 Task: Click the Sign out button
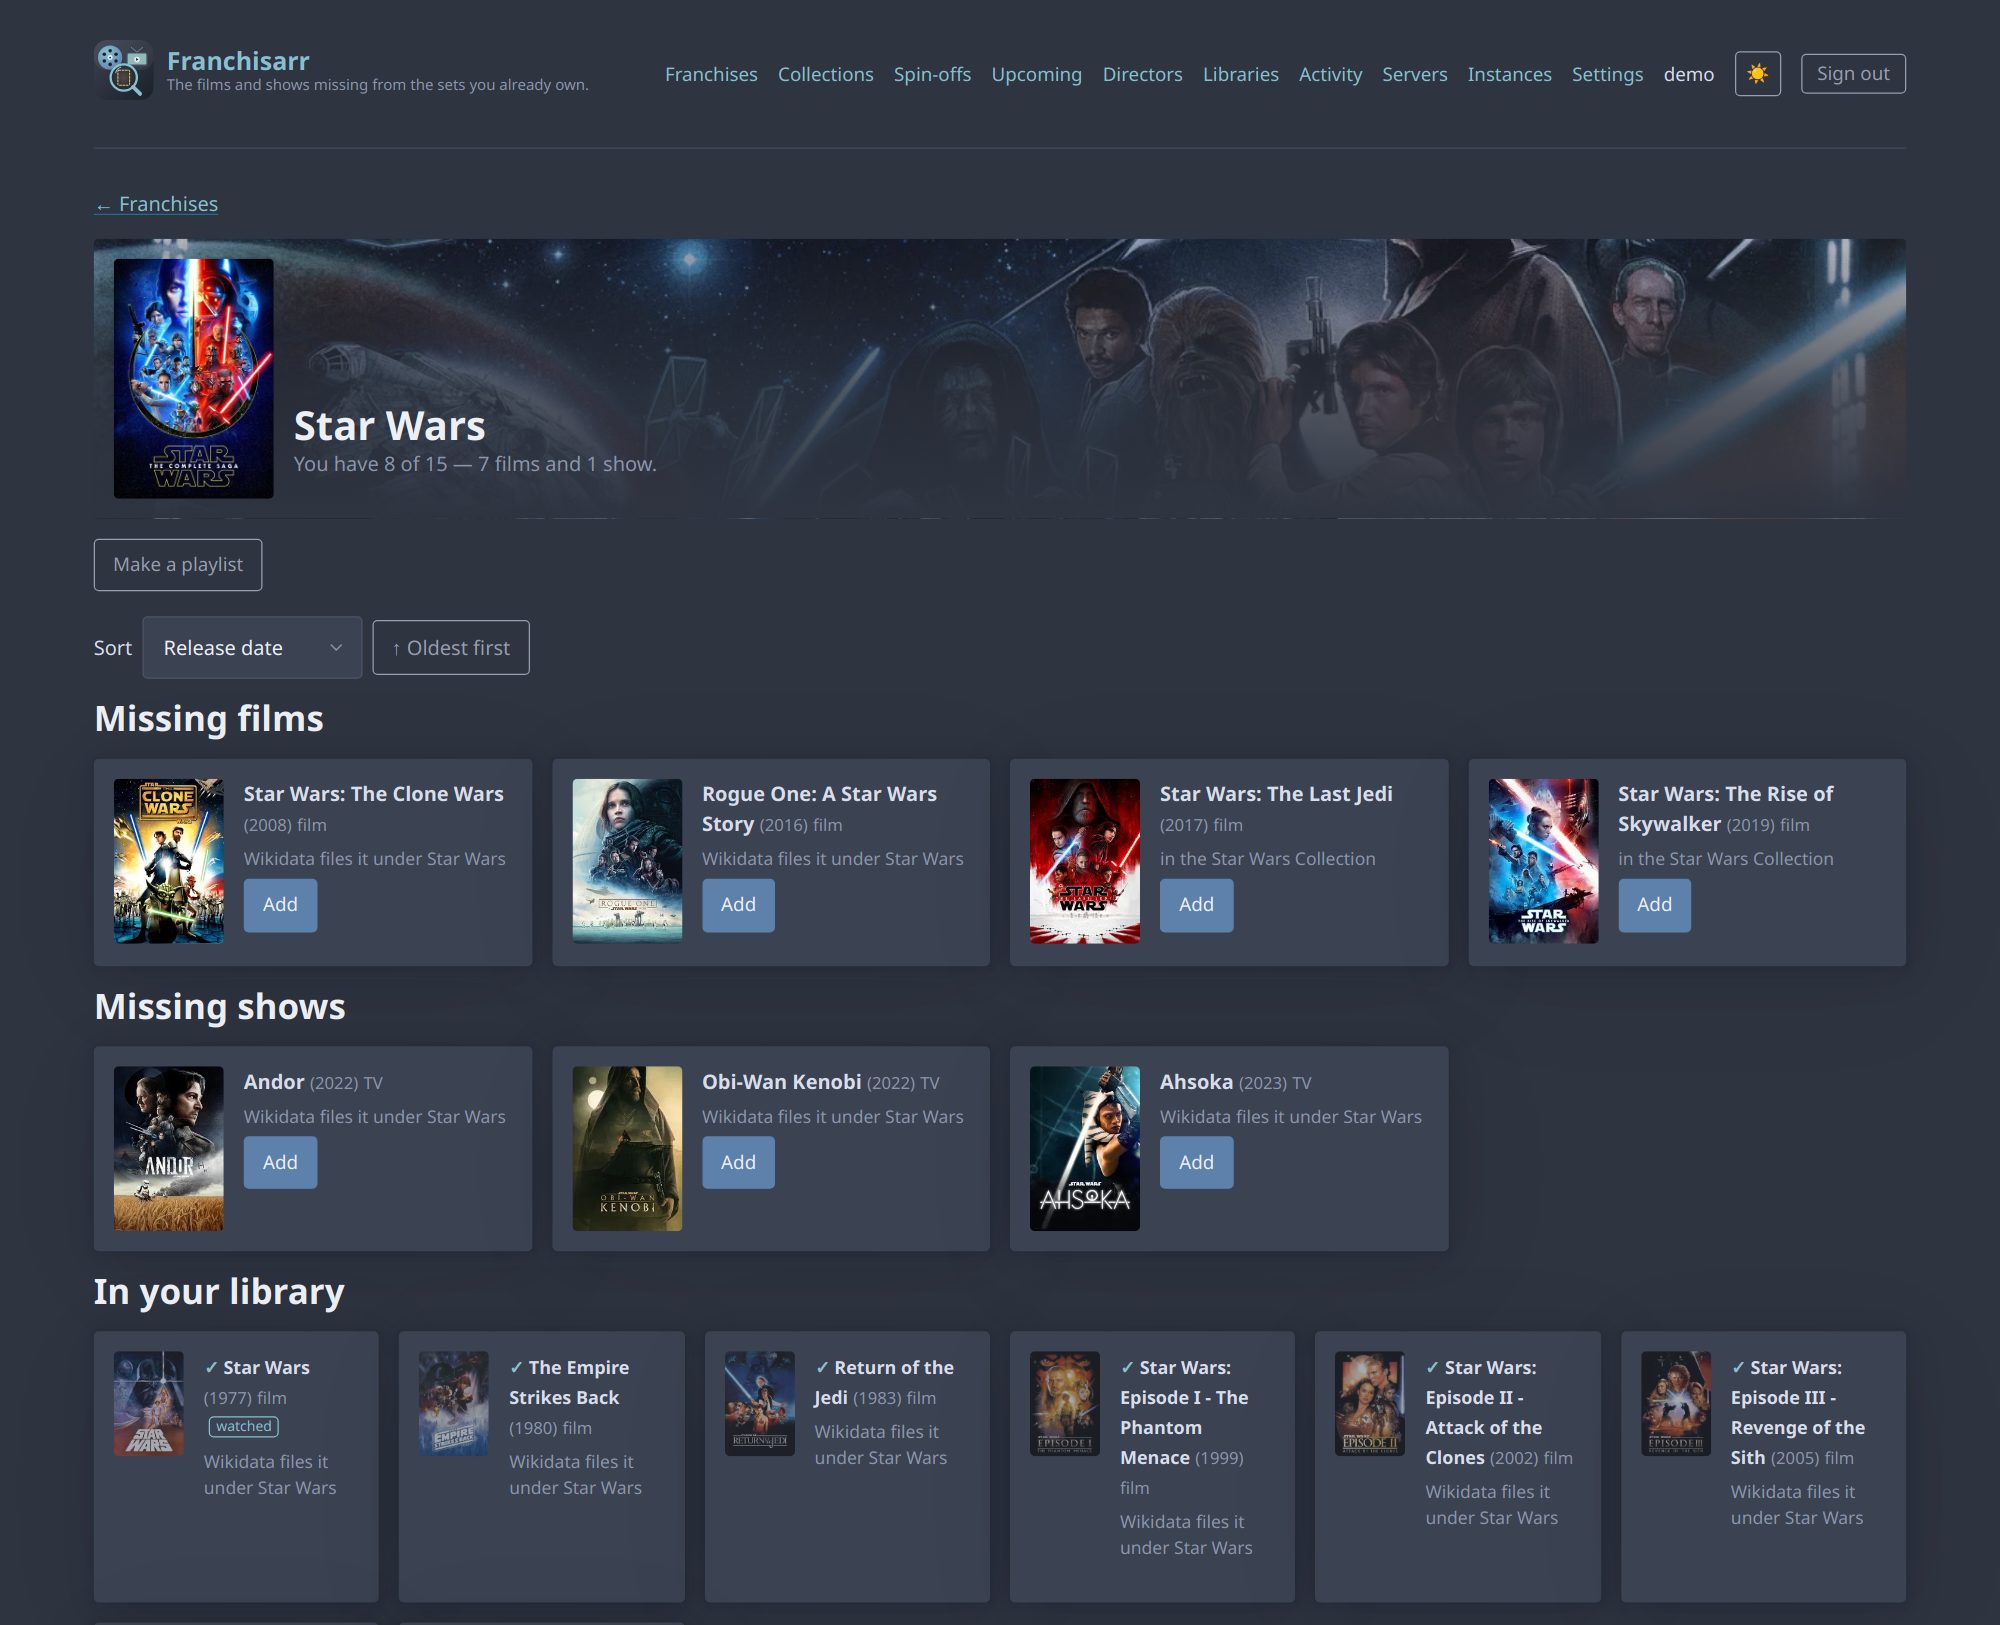(1853, 74)
